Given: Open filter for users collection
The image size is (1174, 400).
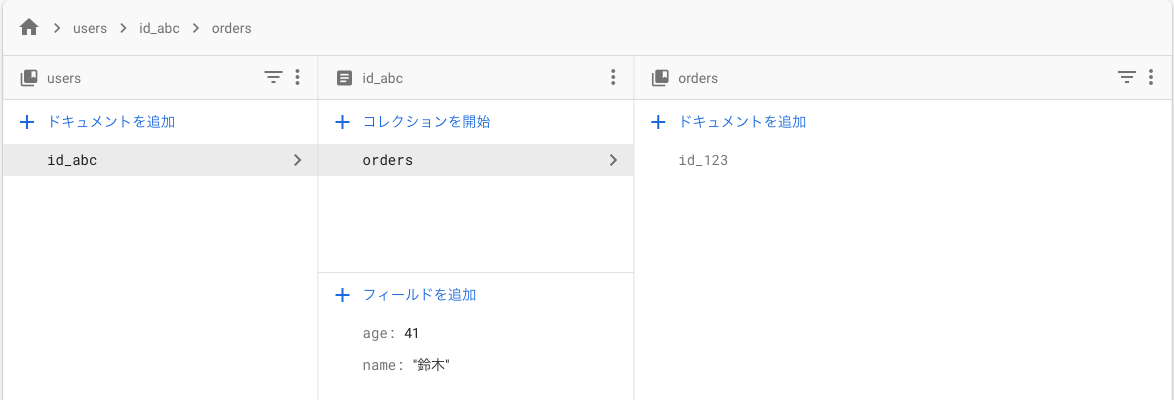Looking at the screenshot, I should (x=273, y=77).
